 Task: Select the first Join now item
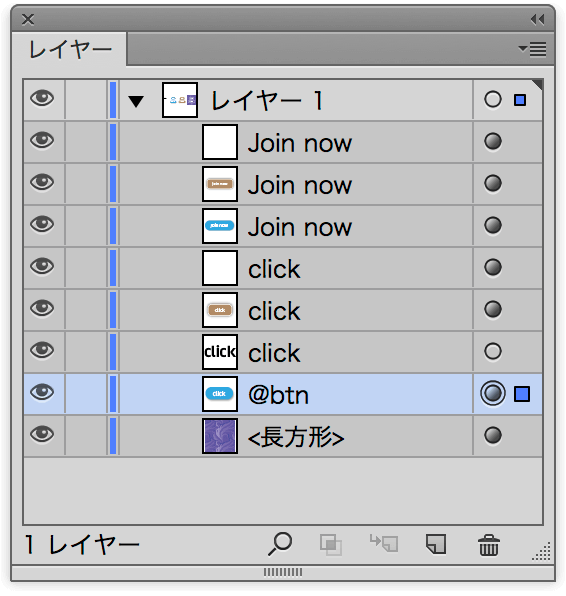click(283, 142)
